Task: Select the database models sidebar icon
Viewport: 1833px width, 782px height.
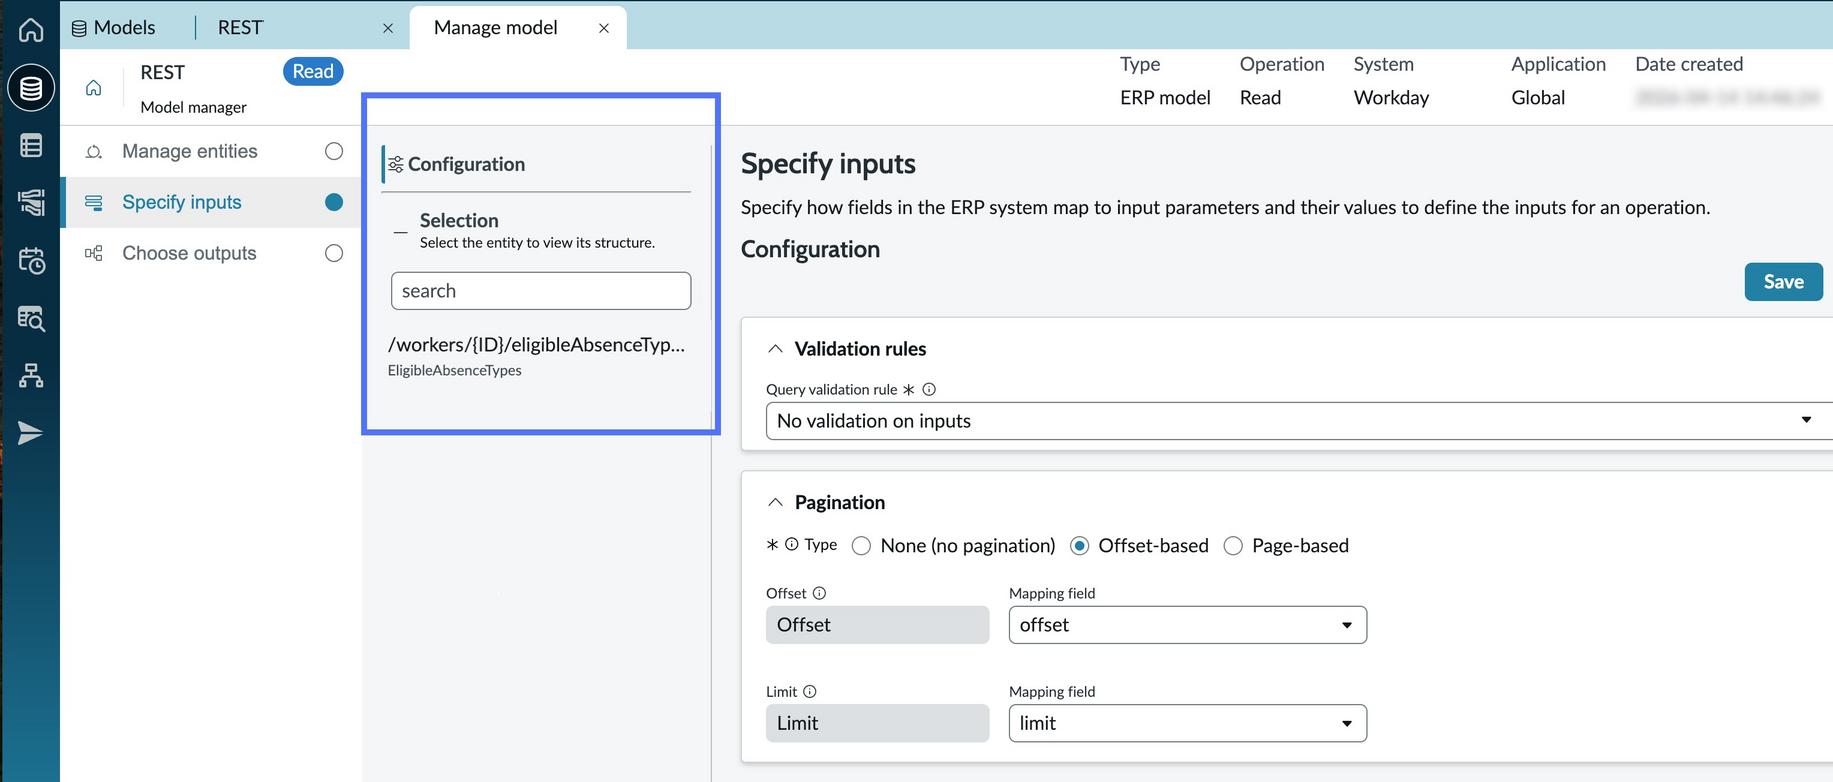Action: pos(31,88)
